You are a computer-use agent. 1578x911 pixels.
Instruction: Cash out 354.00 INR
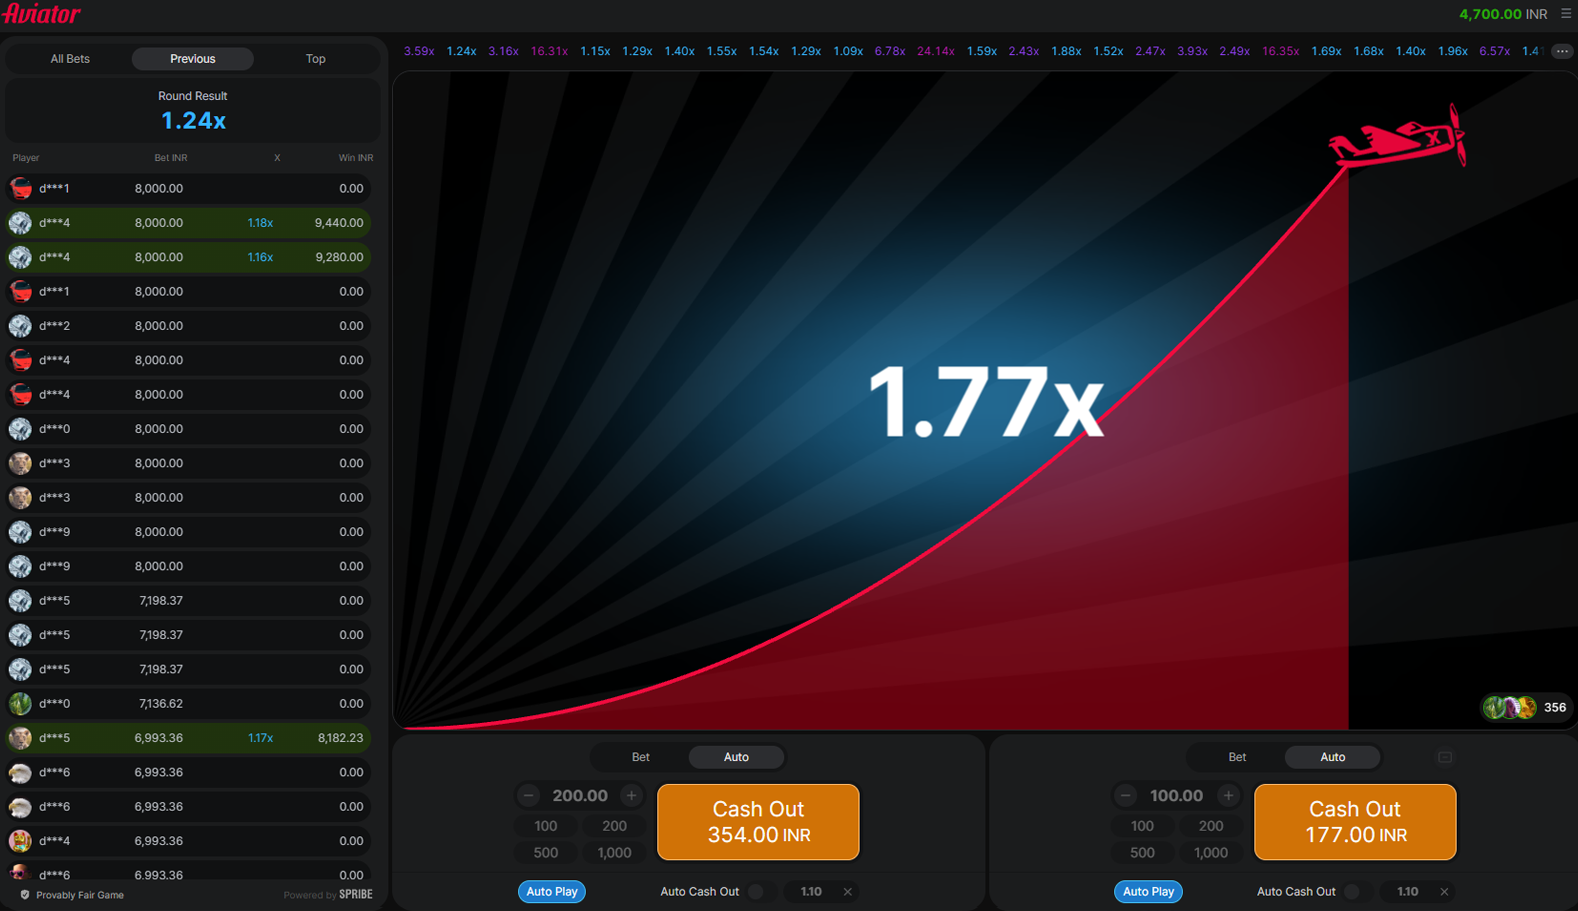(758, 822)
